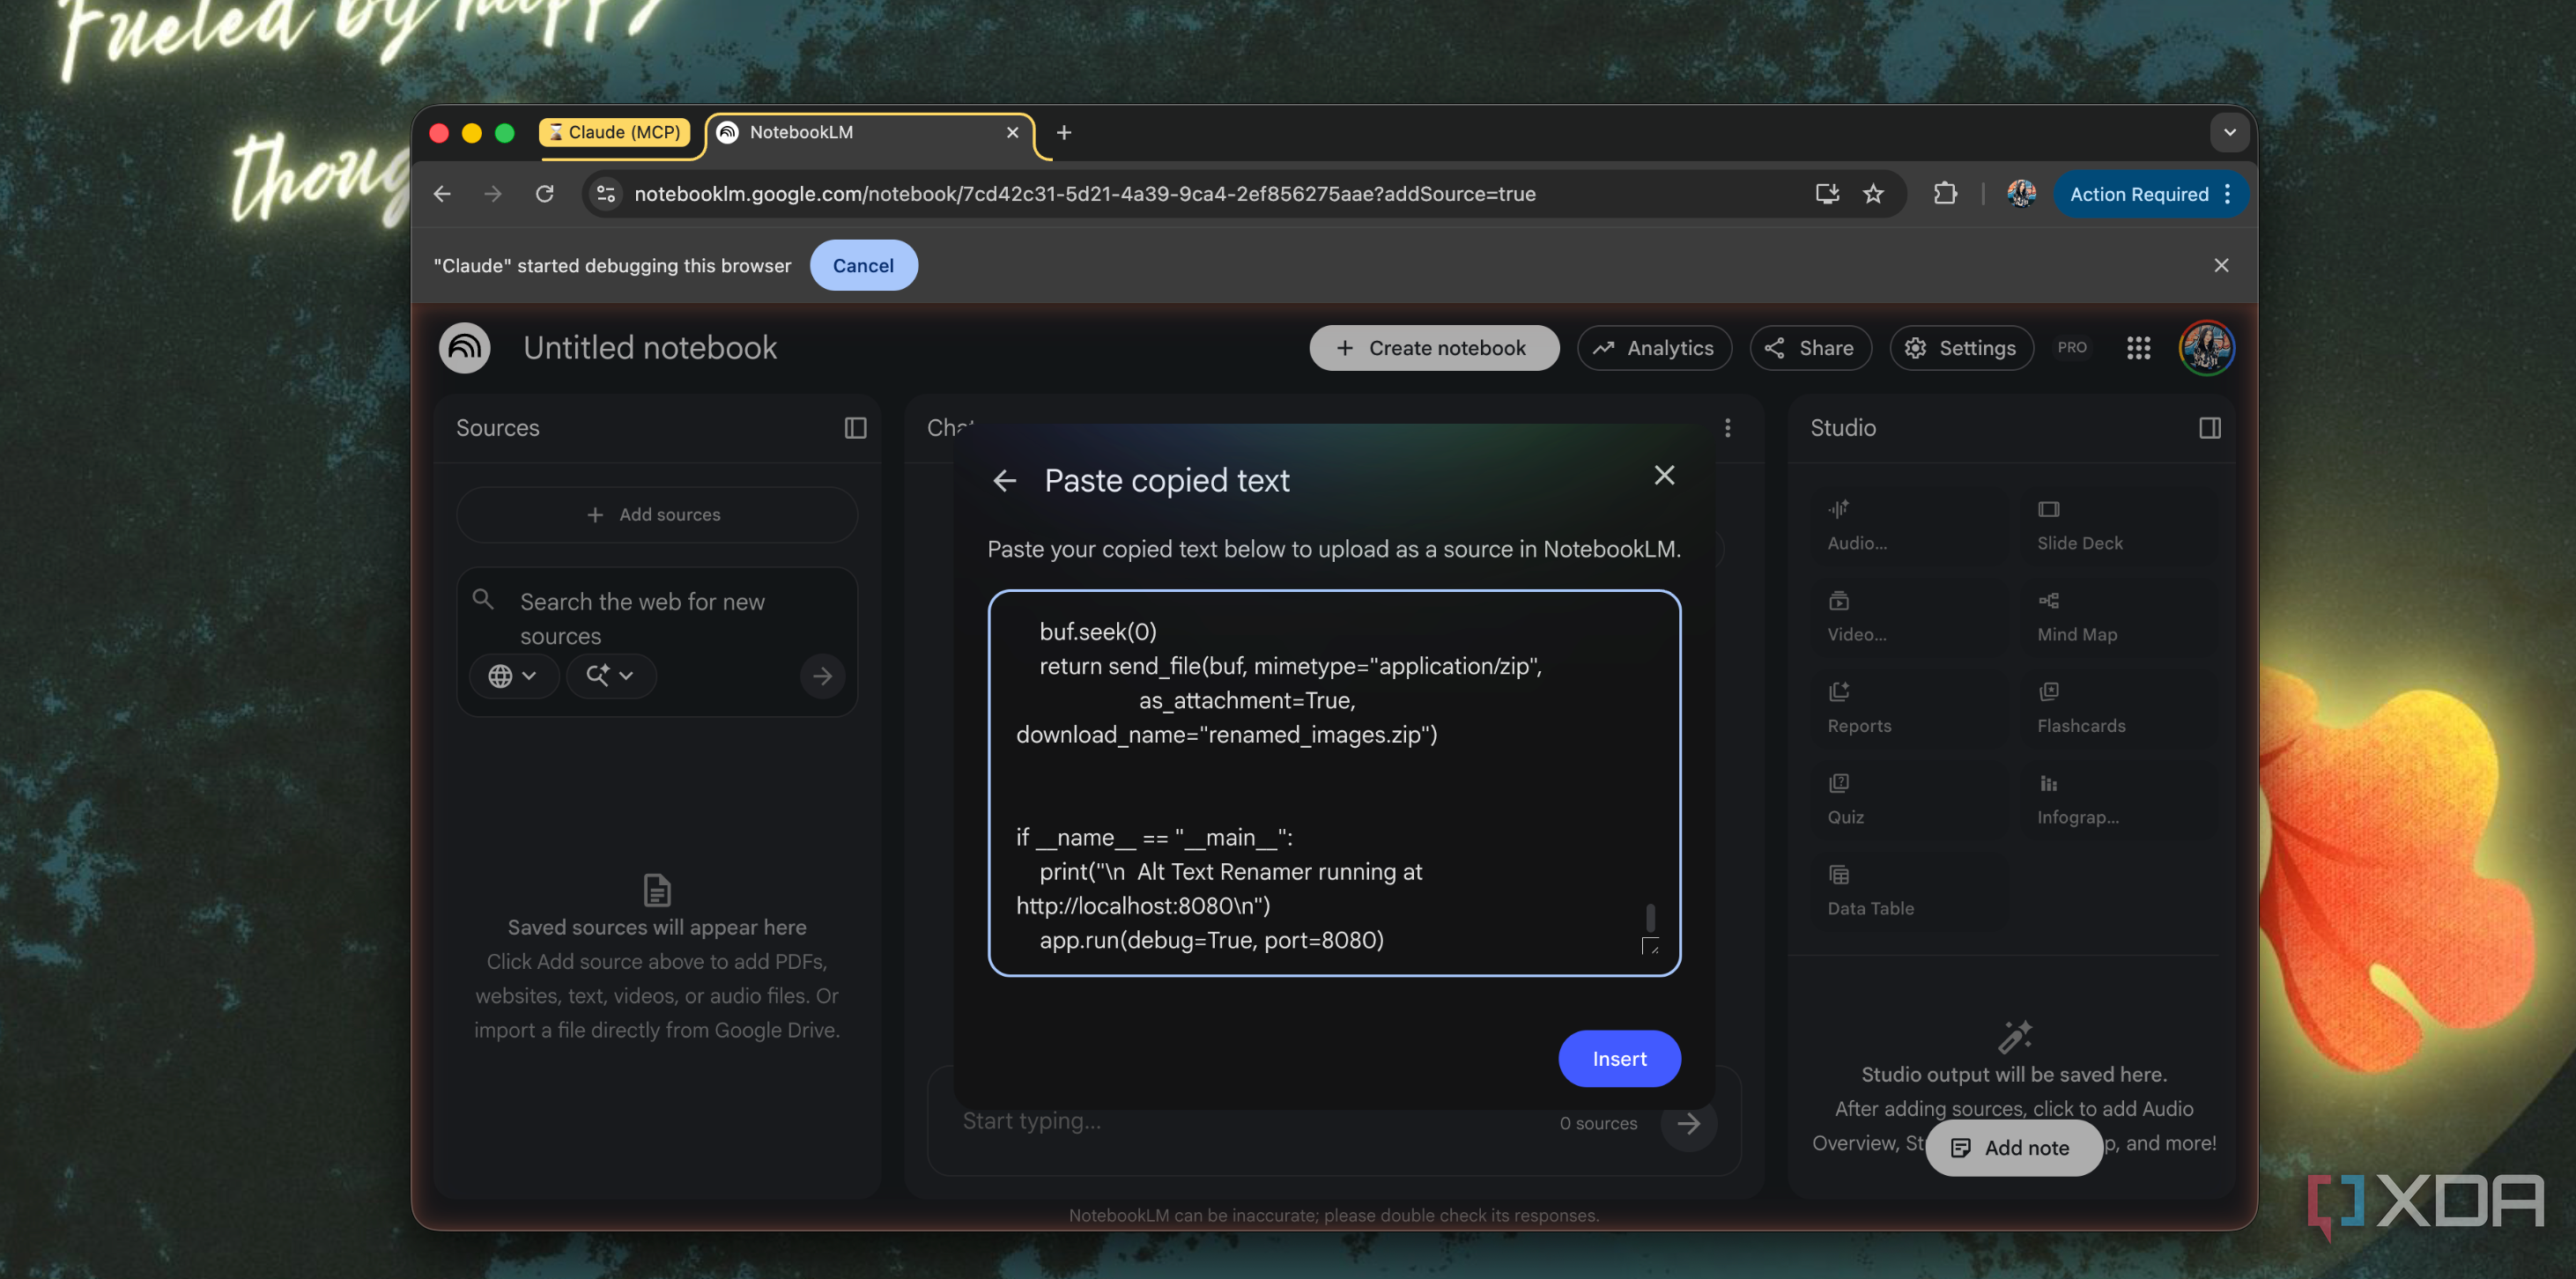
Task: Share the notebook
Action: click(1810, 348)
